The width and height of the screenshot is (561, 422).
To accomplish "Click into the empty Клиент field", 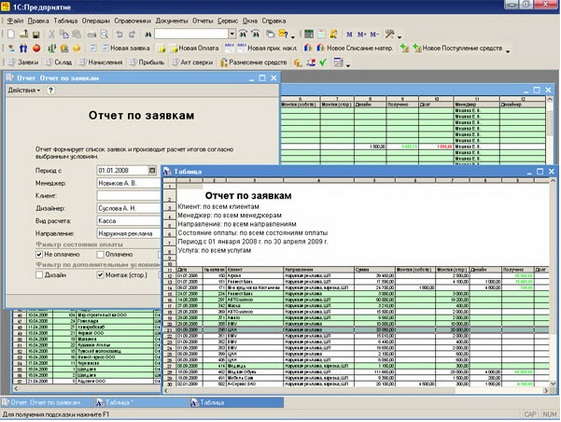I will 129,196.
